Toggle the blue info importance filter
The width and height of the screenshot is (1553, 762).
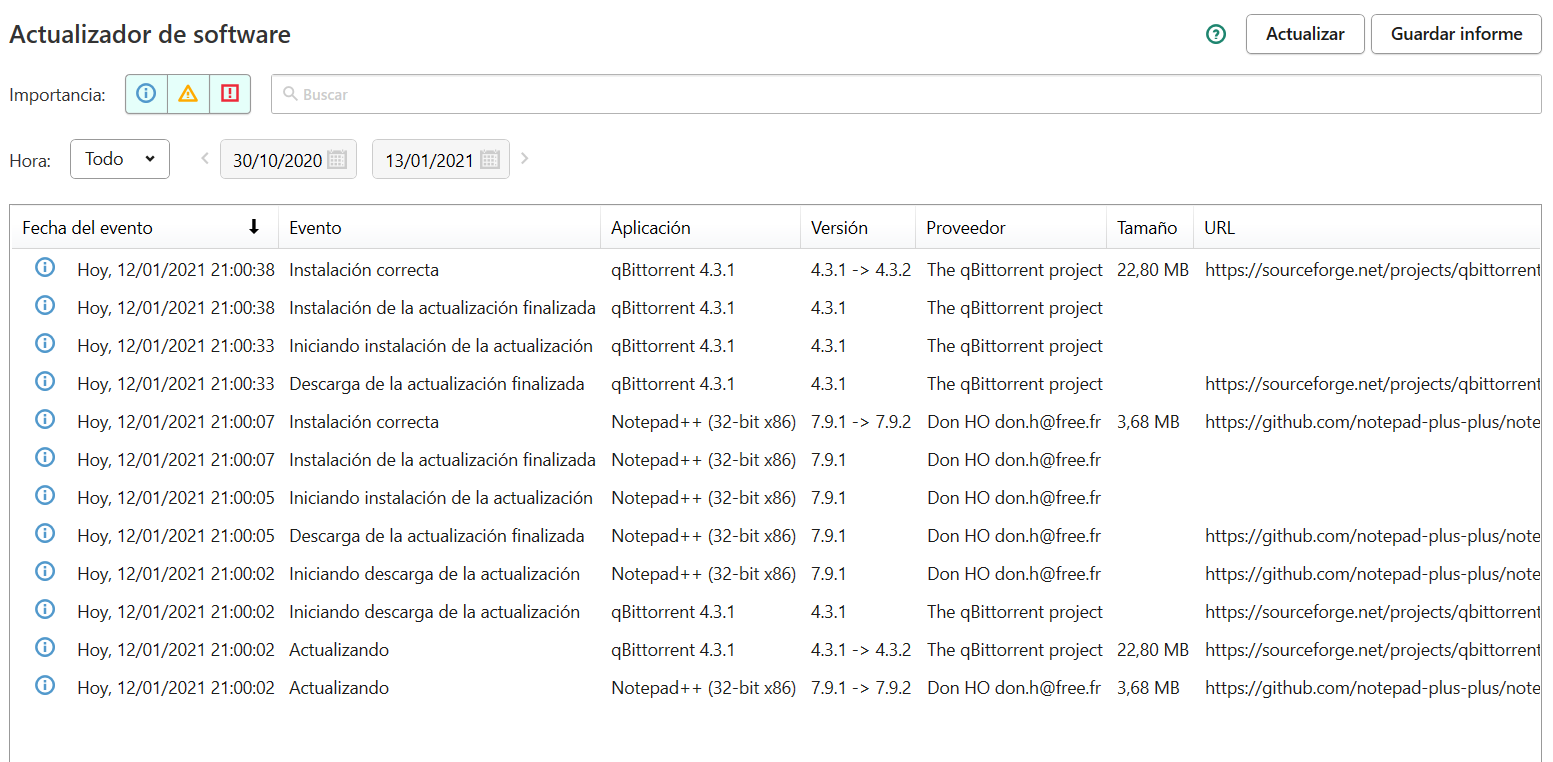[146, 94]
